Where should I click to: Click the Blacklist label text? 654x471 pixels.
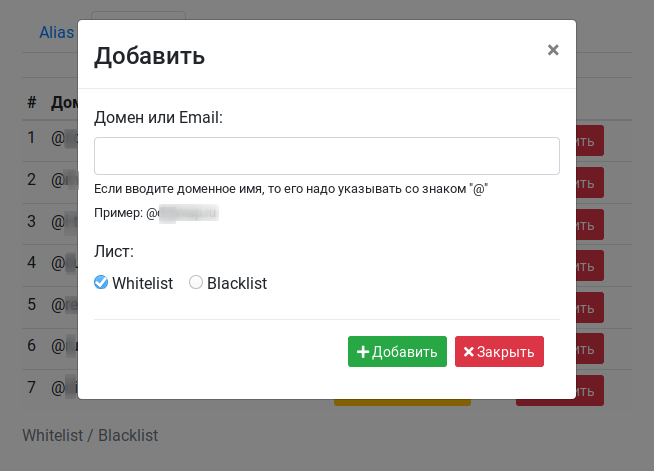click(237, 283)
